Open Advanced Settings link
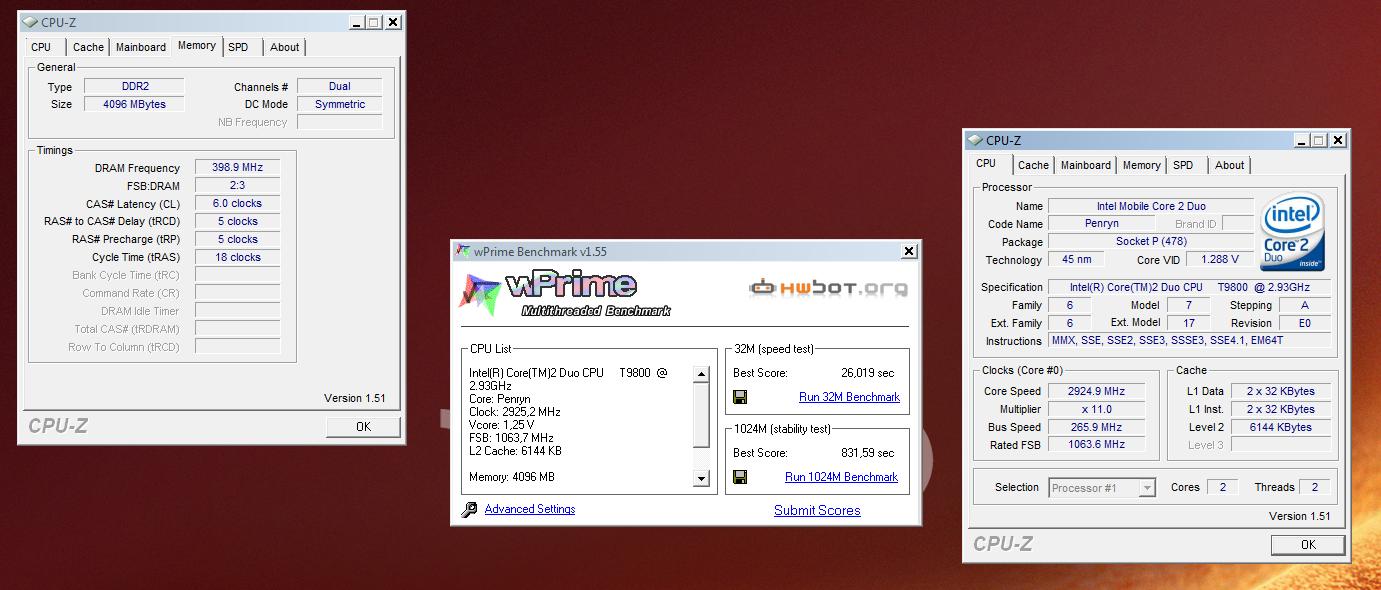Image resolution: width=1381 pixels, height=590 pixels. (530, 509)
